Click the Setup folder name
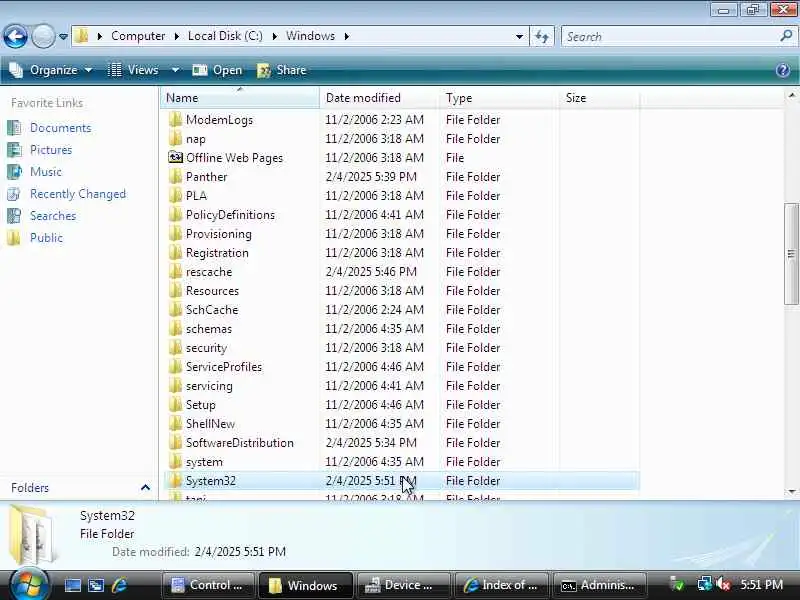This screenshot has height=600, width=800. [x=201, y=405]
